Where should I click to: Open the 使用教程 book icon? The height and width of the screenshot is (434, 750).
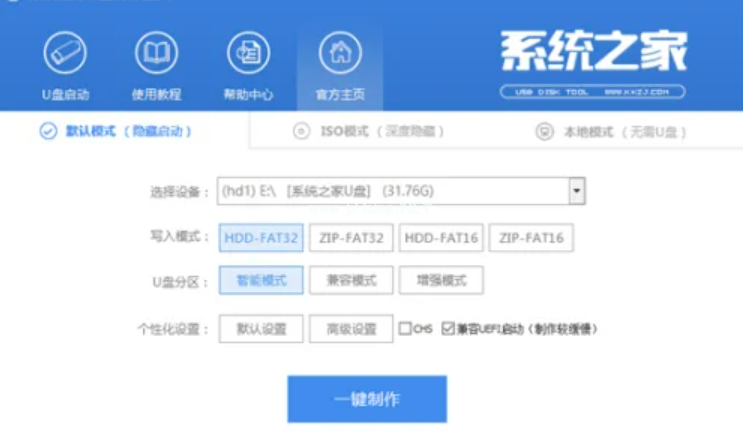[156, 53]
